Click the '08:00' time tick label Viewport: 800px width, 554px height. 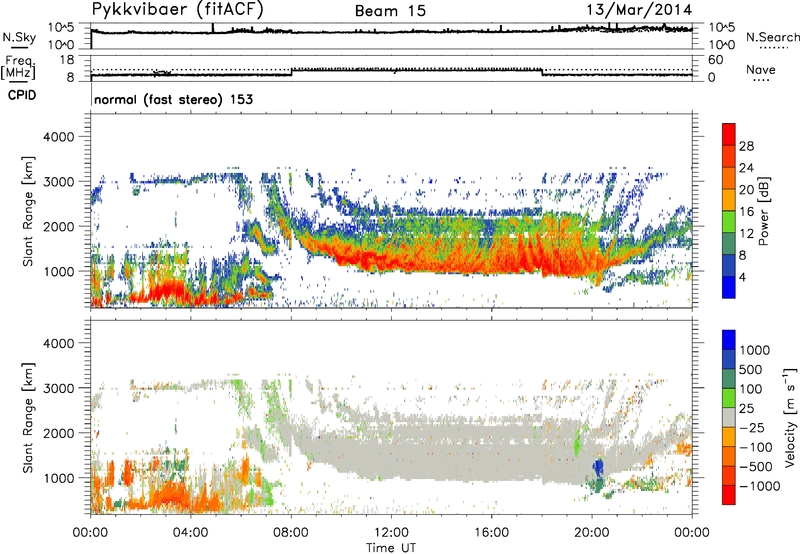(291, 533)
